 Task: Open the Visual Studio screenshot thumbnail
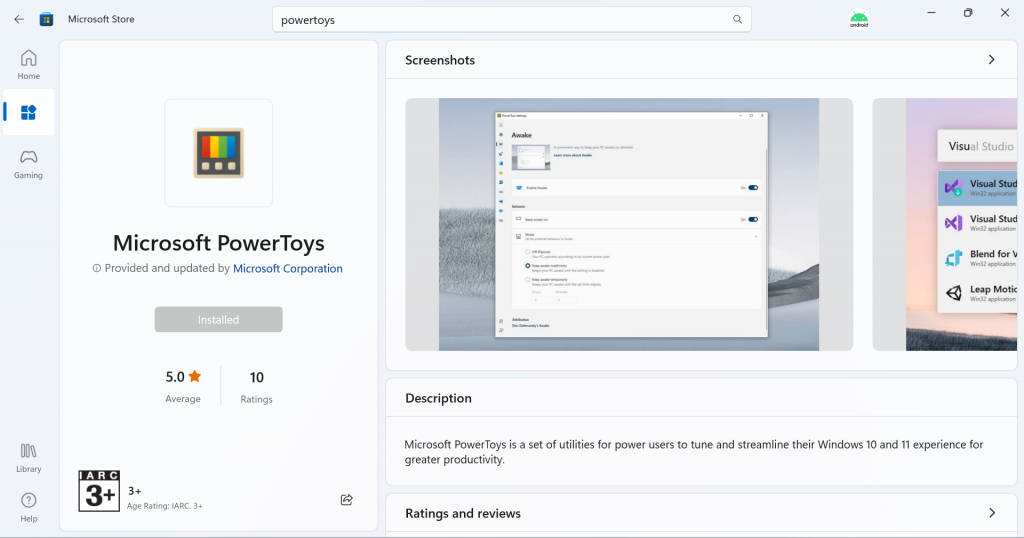(945, 225)
